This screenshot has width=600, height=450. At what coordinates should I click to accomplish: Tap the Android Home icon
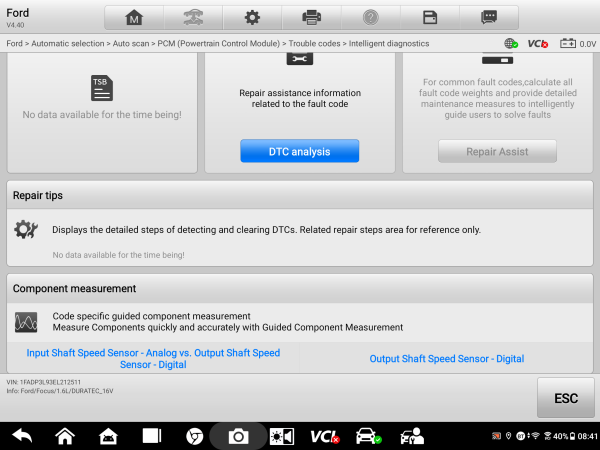[65, 436]
